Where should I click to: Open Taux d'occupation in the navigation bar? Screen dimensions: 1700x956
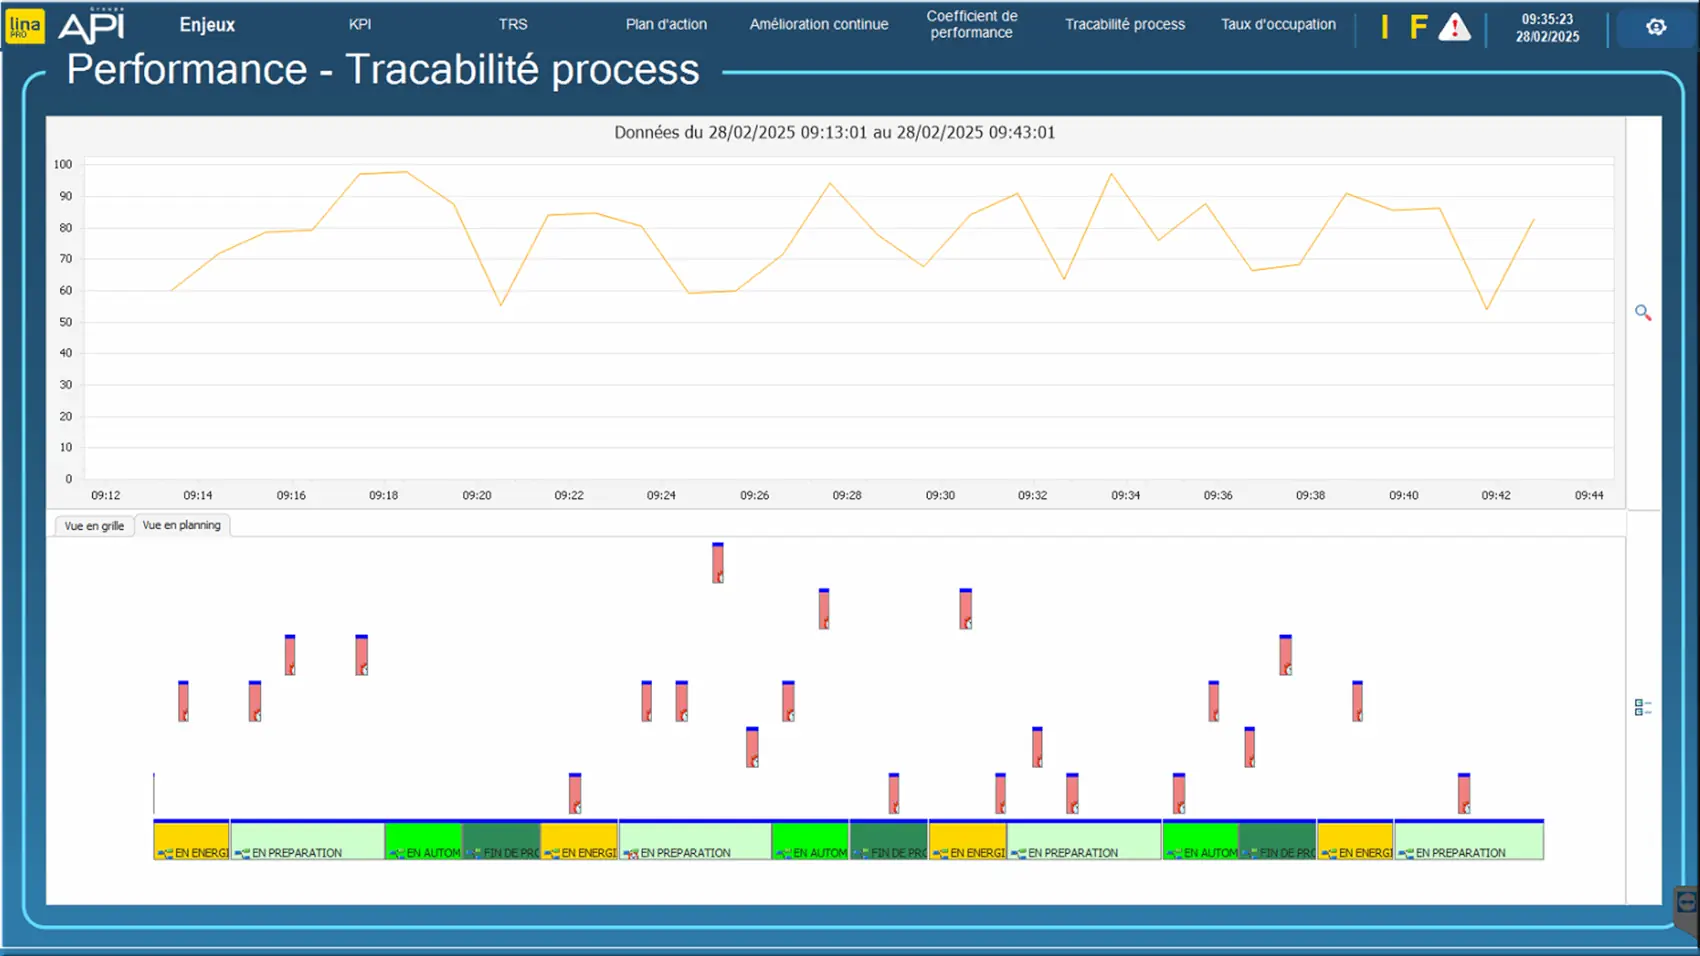[x=1278, y=25]
